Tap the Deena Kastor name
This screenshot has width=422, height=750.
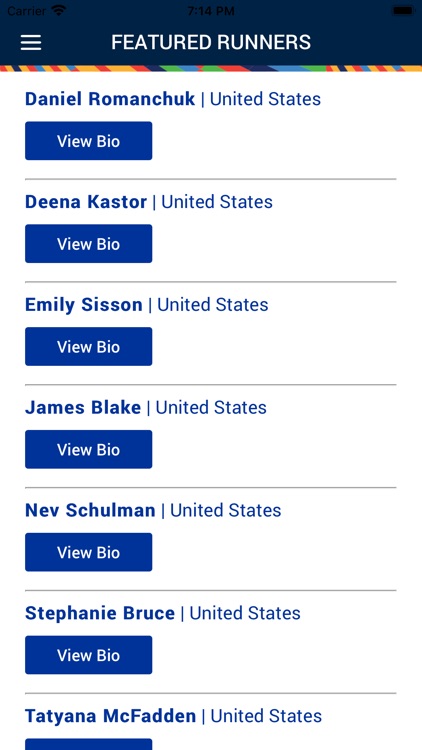(x=86, y=202)
